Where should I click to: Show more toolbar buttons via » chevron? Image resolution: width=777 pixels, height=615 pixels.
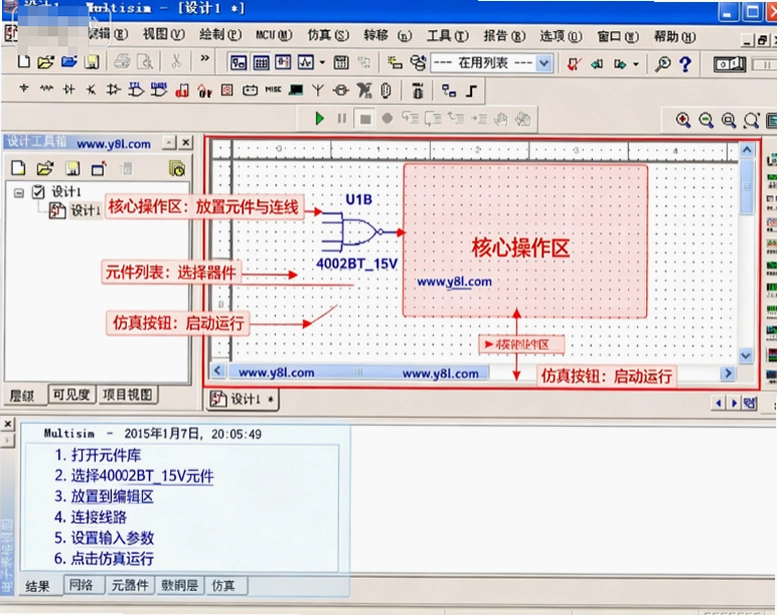tap(204, 58)
